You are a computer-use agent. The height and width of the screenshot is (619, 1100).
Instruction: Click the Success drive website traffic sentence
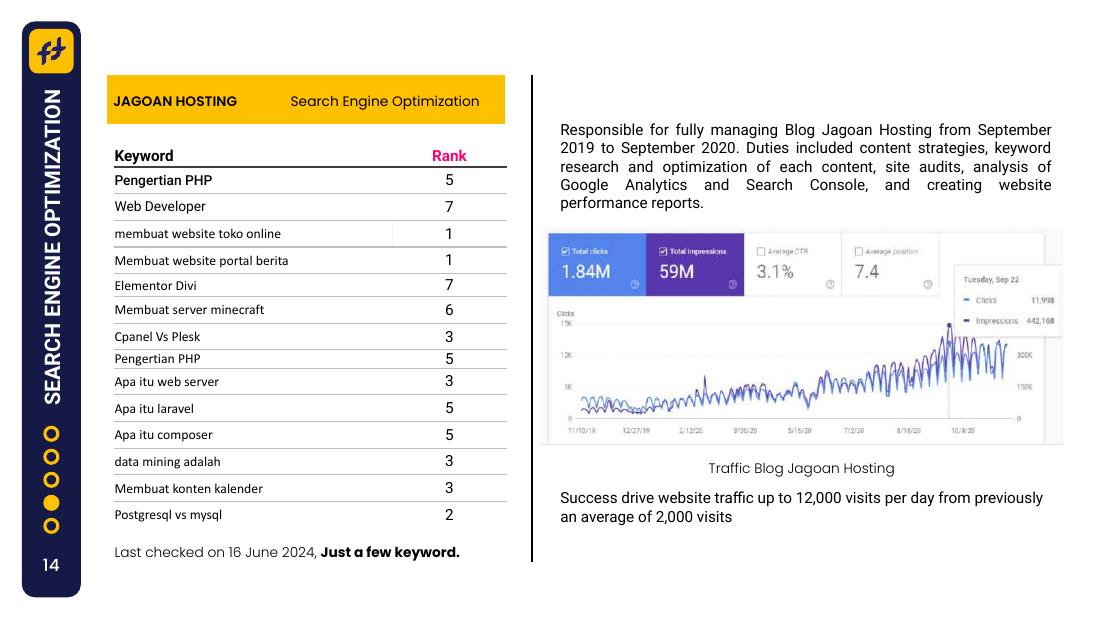[801, 507]
